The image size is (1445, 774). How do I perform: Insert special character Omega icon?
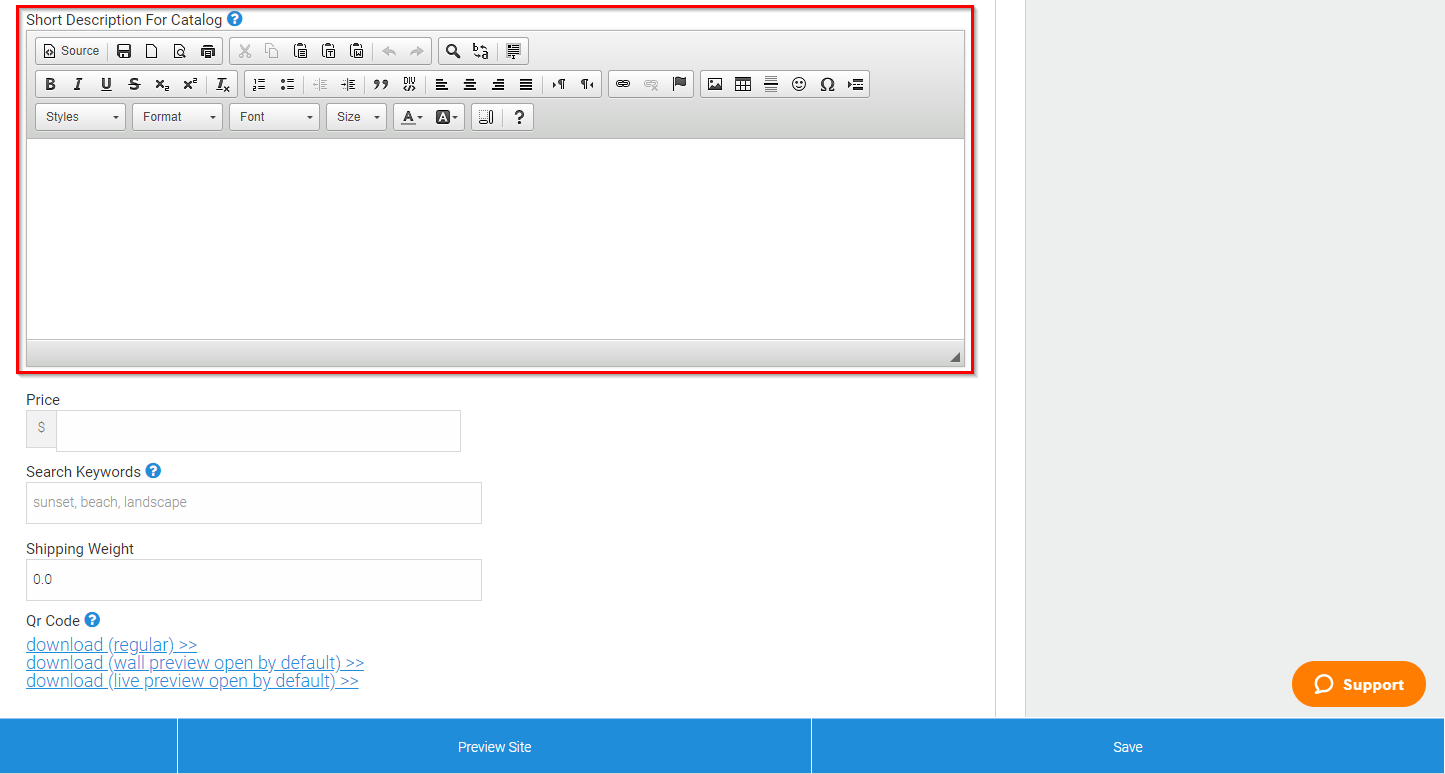826,84
